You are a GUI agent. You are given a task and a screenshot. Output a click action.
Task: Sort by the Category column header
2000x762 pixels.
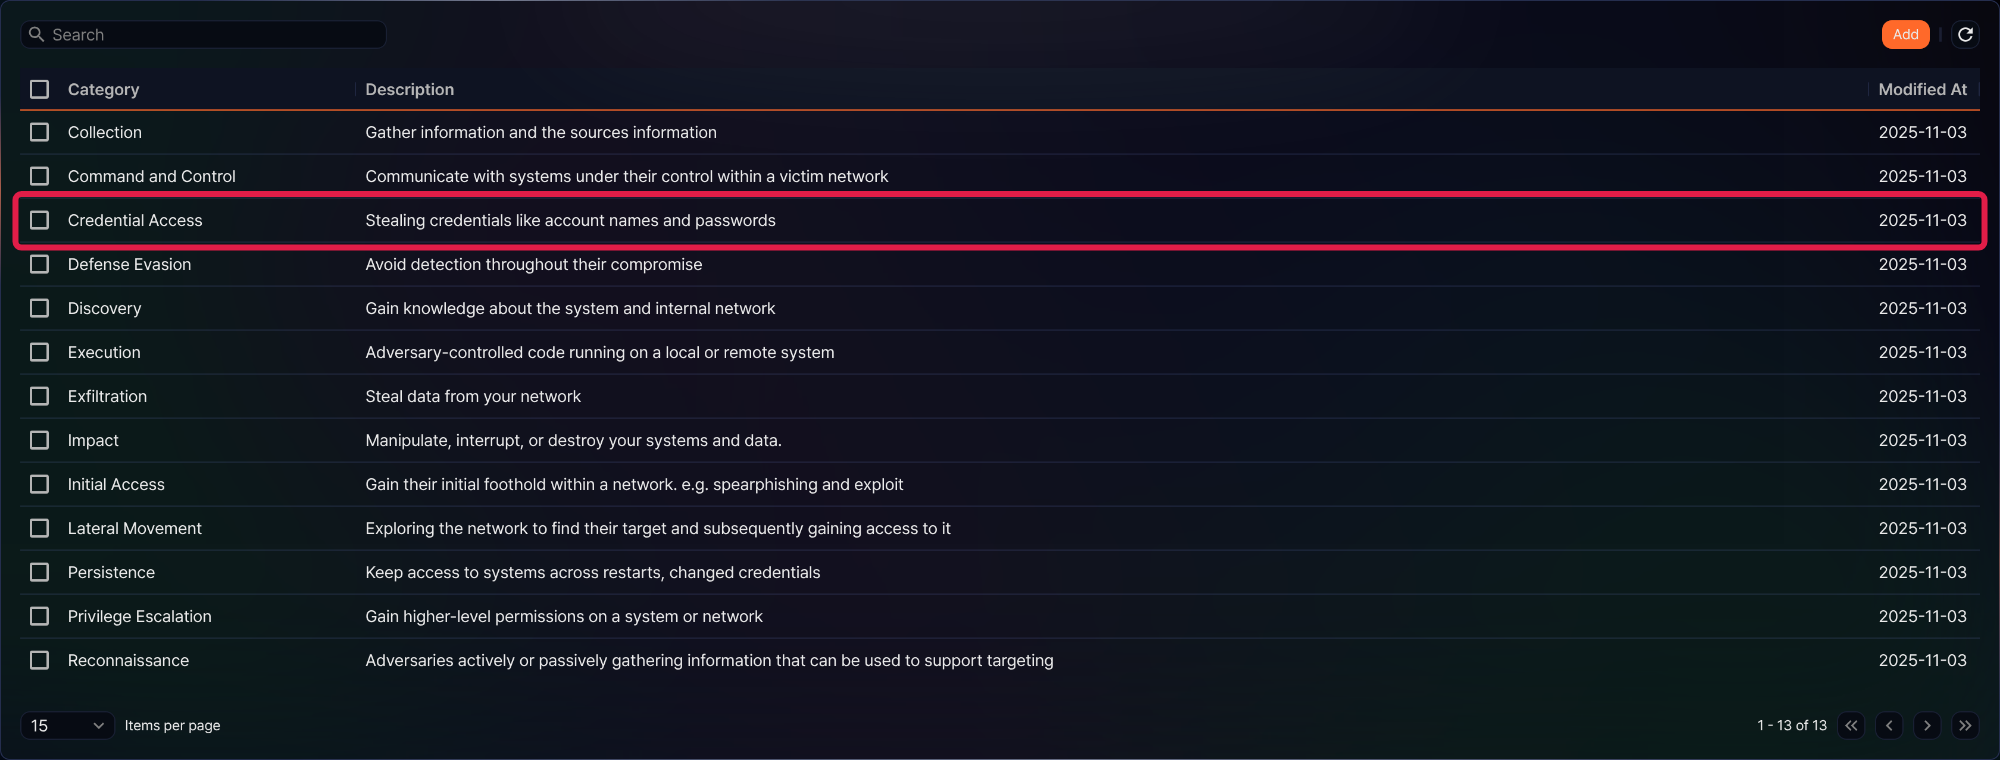pos(103,90)
